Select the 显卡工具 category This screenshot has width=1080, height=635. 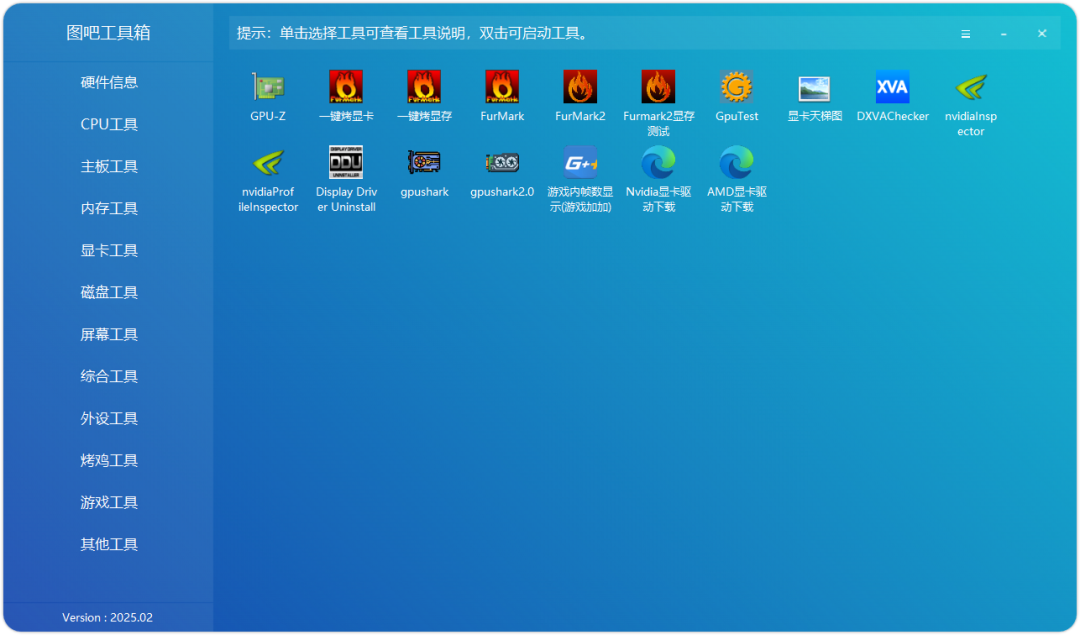tap(109, 251)
